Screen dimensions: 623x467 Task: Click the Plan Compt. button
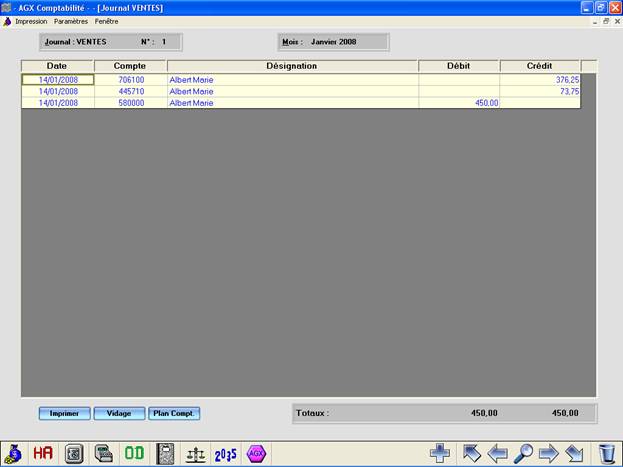click(174, 413)
